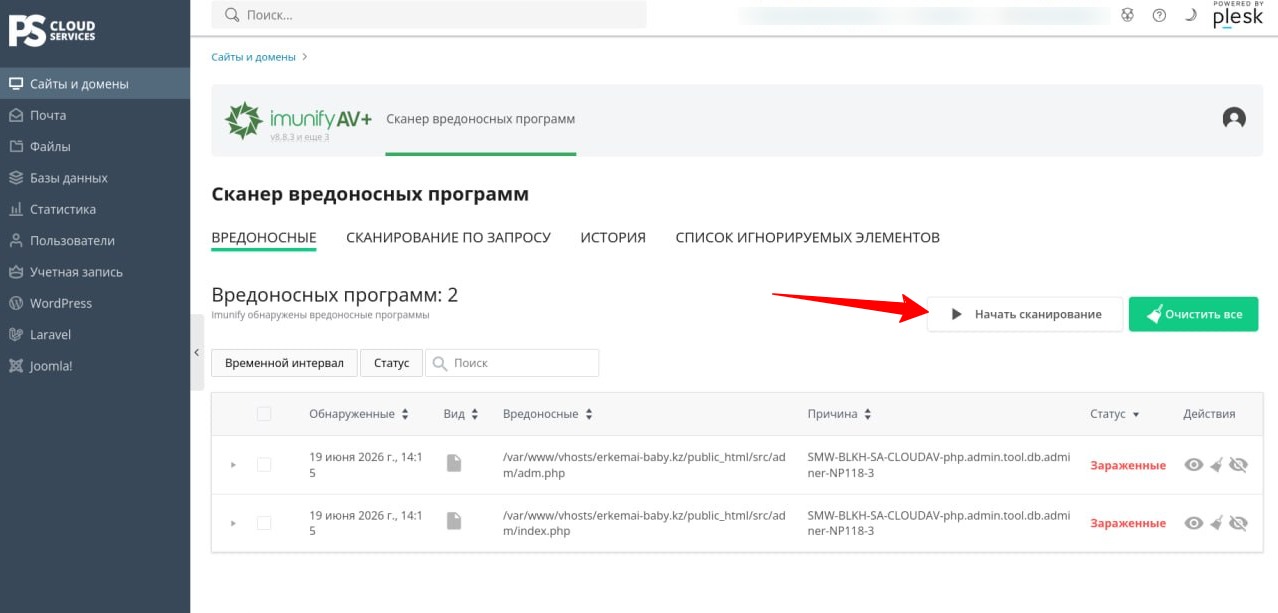The width and height of the screenshot is (1278, 613).
Task: Check the select-all header checkbox
Action: pyautogui.click(x=264, y=414)
